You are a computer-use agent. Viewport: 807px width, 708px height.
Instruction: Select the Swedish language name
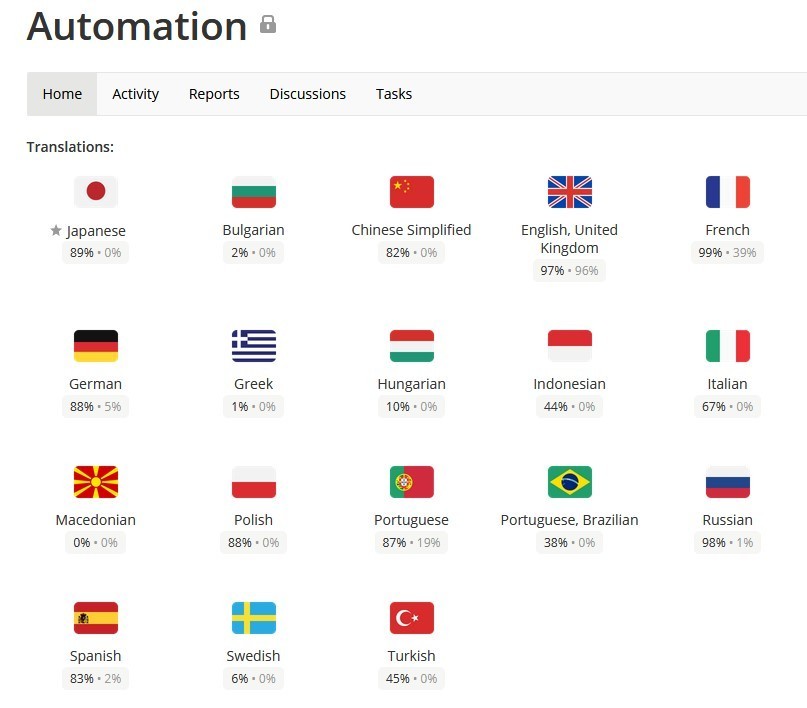[x=253, y=656]
